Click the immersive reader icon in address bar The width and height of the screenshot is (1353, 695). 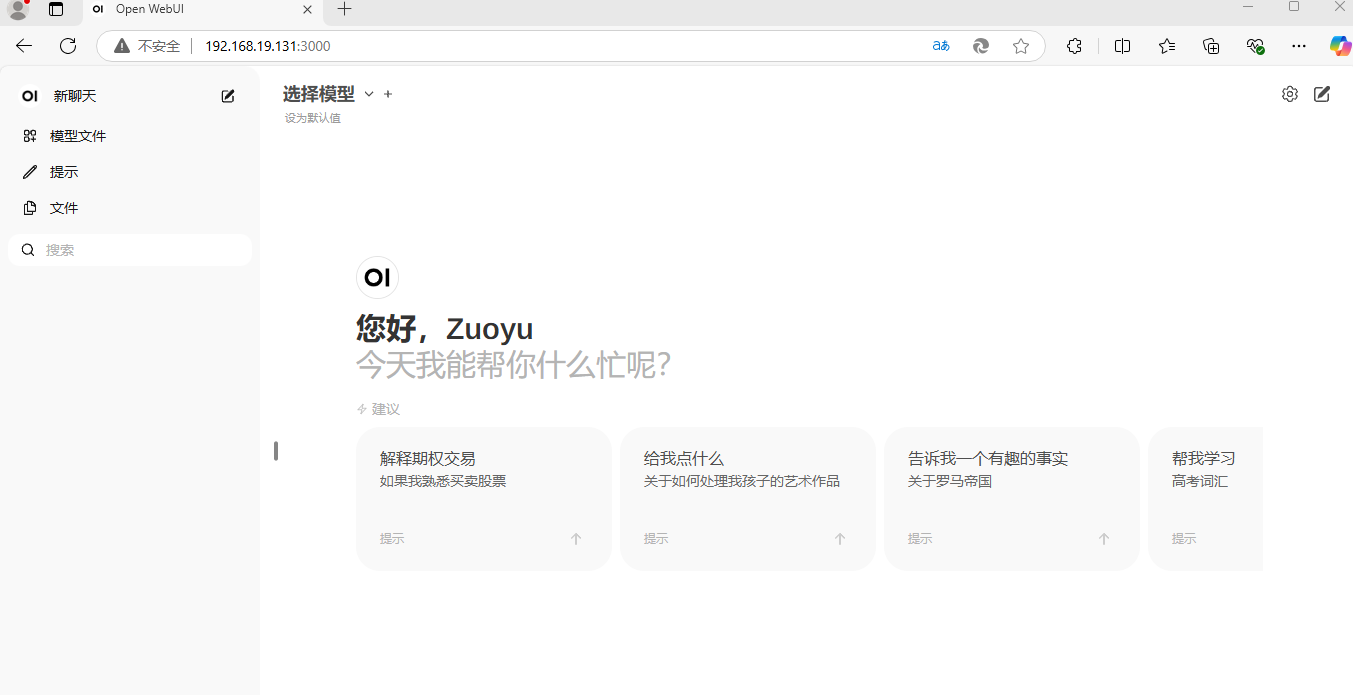coord(982,46)
